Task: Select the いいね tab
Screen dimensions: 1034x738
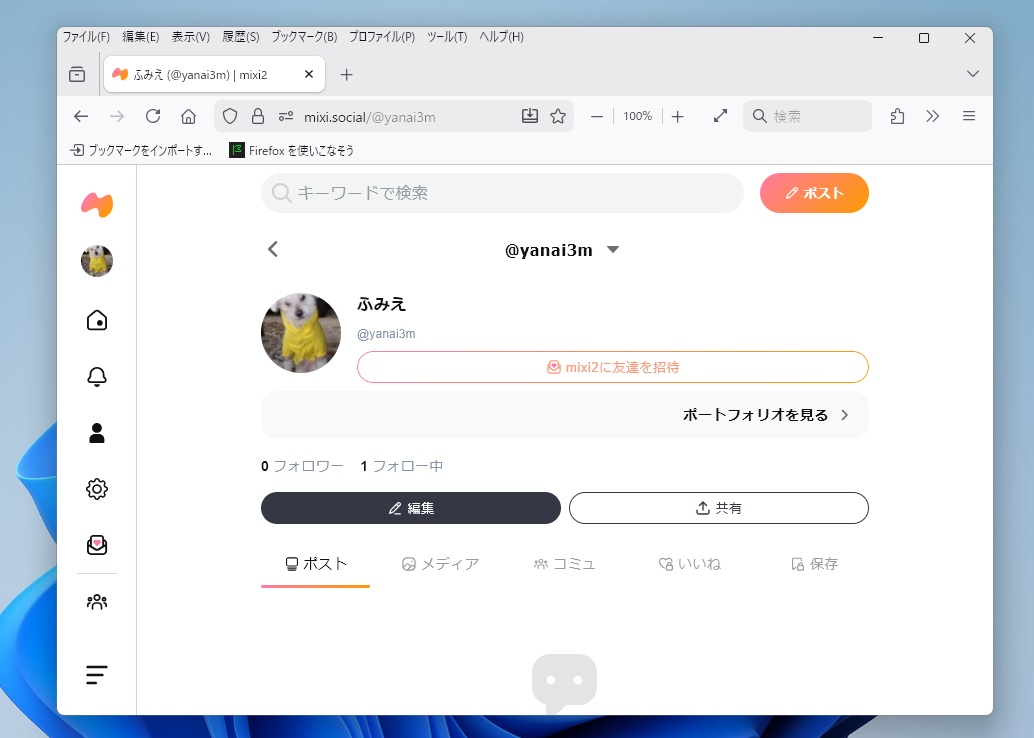Action: pos(689,564)
